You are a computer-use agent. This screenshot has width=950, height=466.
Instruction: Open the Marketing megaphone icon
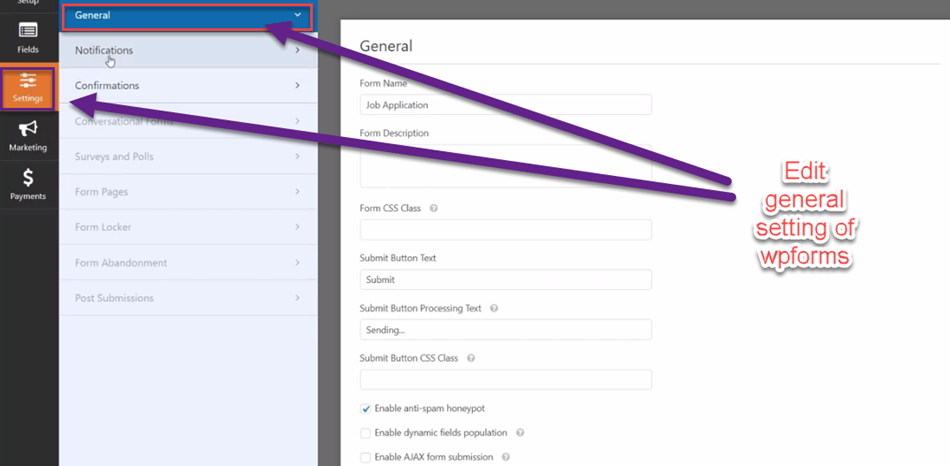coord(28,128)
